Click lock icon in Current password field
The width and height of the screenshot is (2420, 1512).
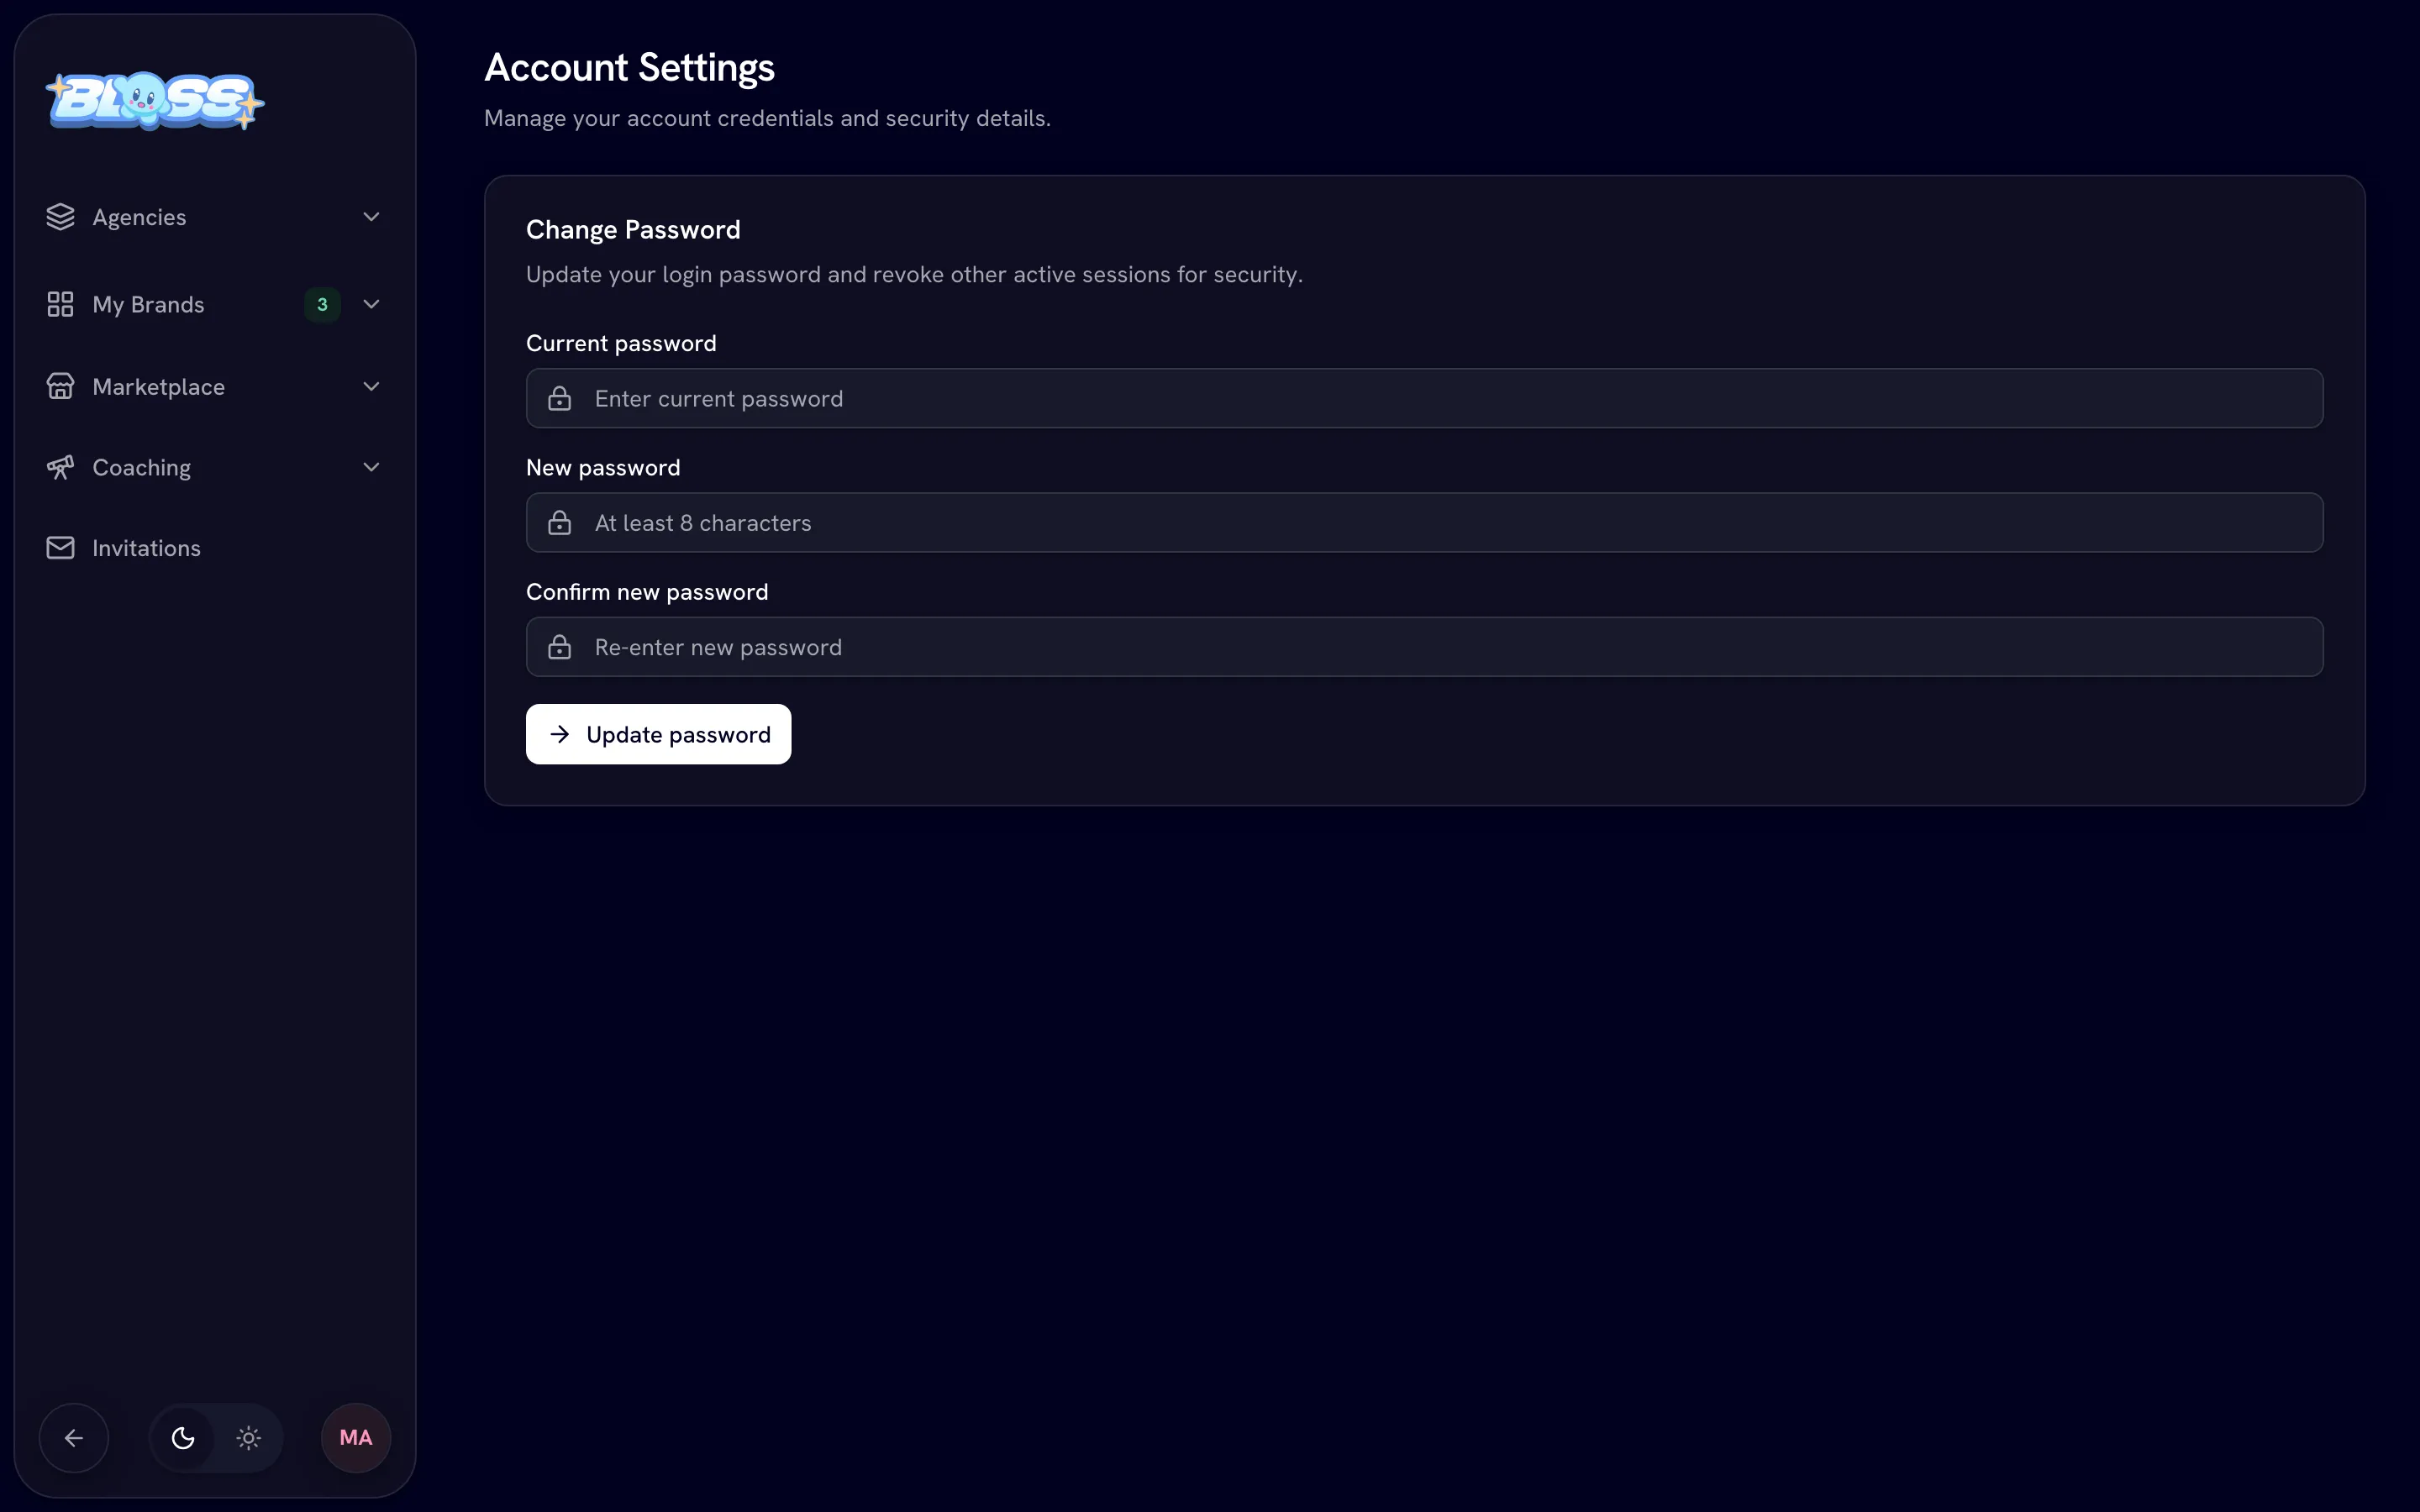coord(560,399)
